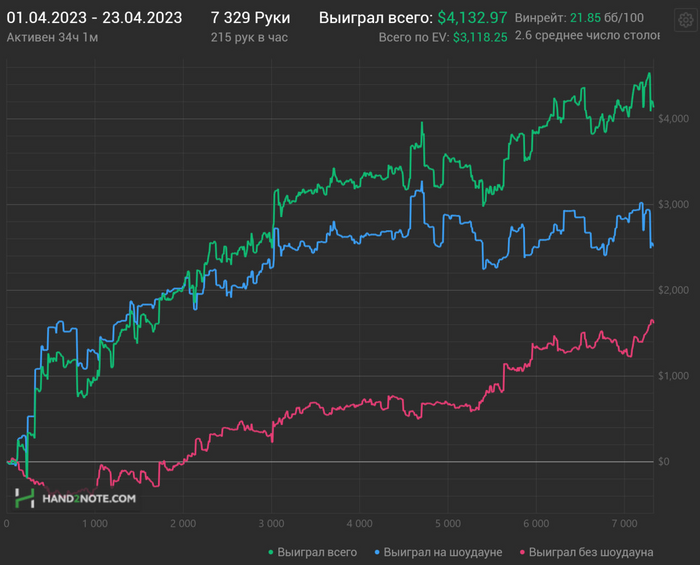Click the 'Выиграл всего:' header label
Screen dimensions: 700x565
point(376,18)
